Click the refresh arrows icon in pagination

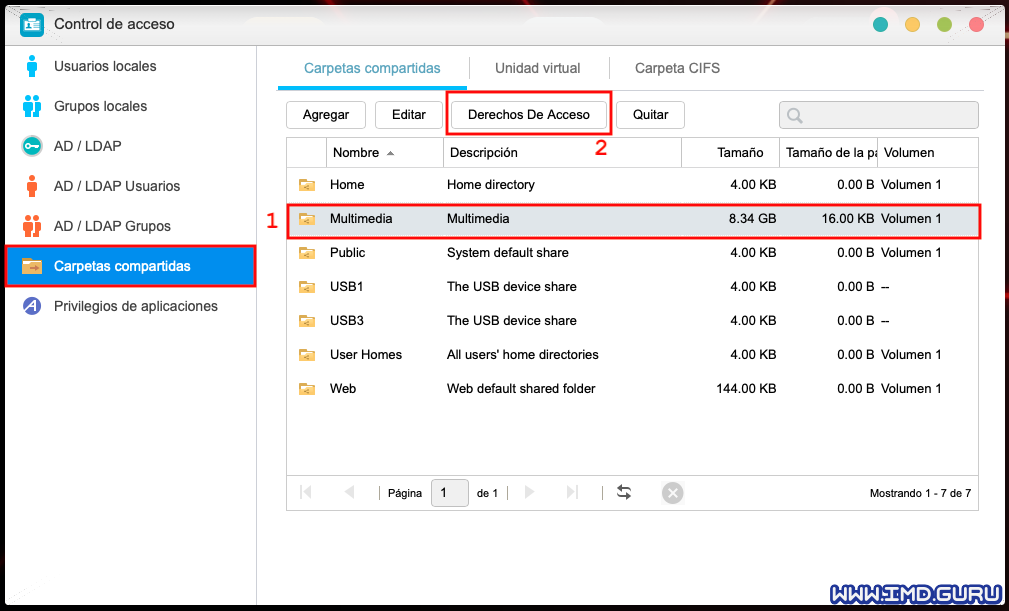click(624, 492)
